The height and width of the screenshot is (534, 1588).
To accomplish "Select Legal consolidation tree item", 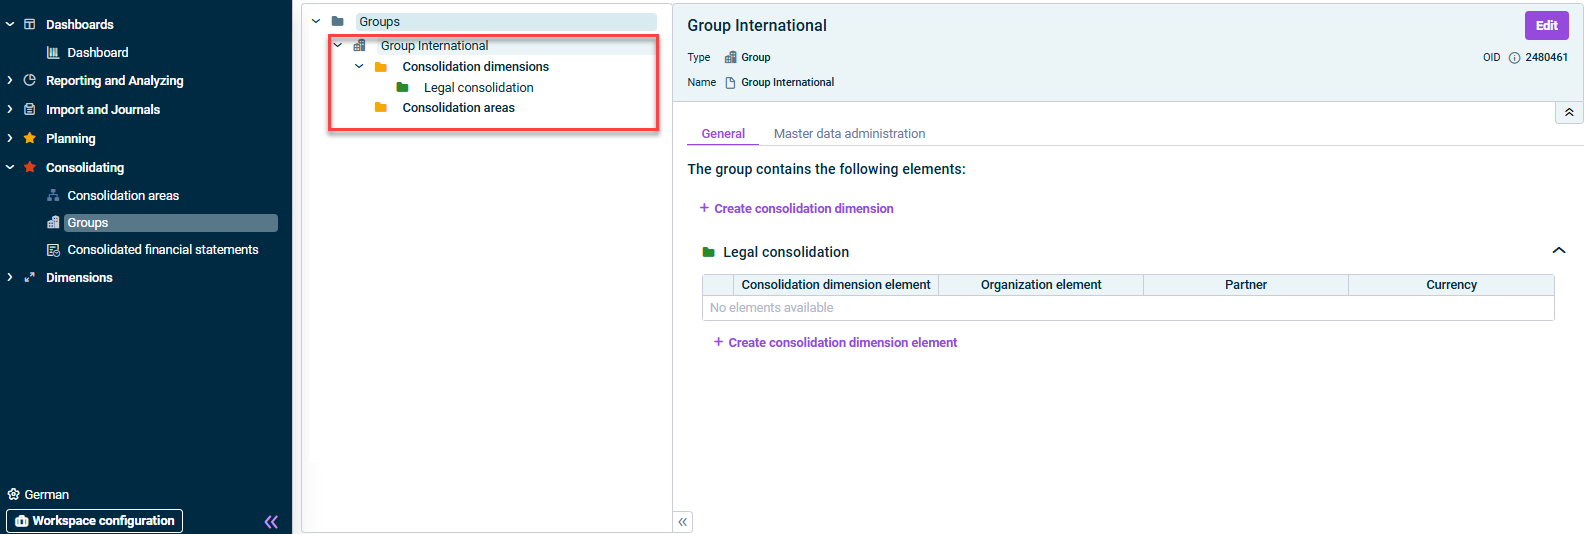I will coord(478,87).
